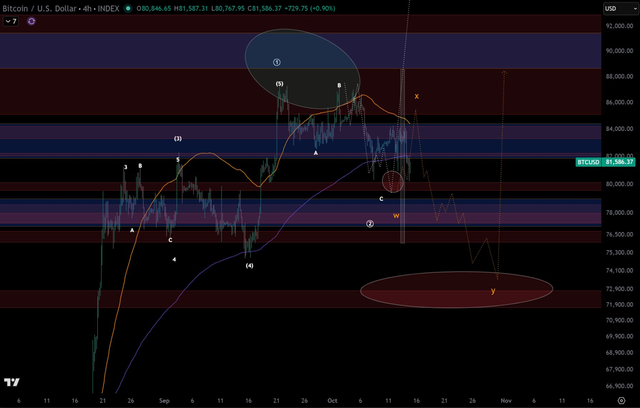This screenshot has height=408, width=640.
Task: Click the 69,900.00 price axis label
Action: [620, 337]
